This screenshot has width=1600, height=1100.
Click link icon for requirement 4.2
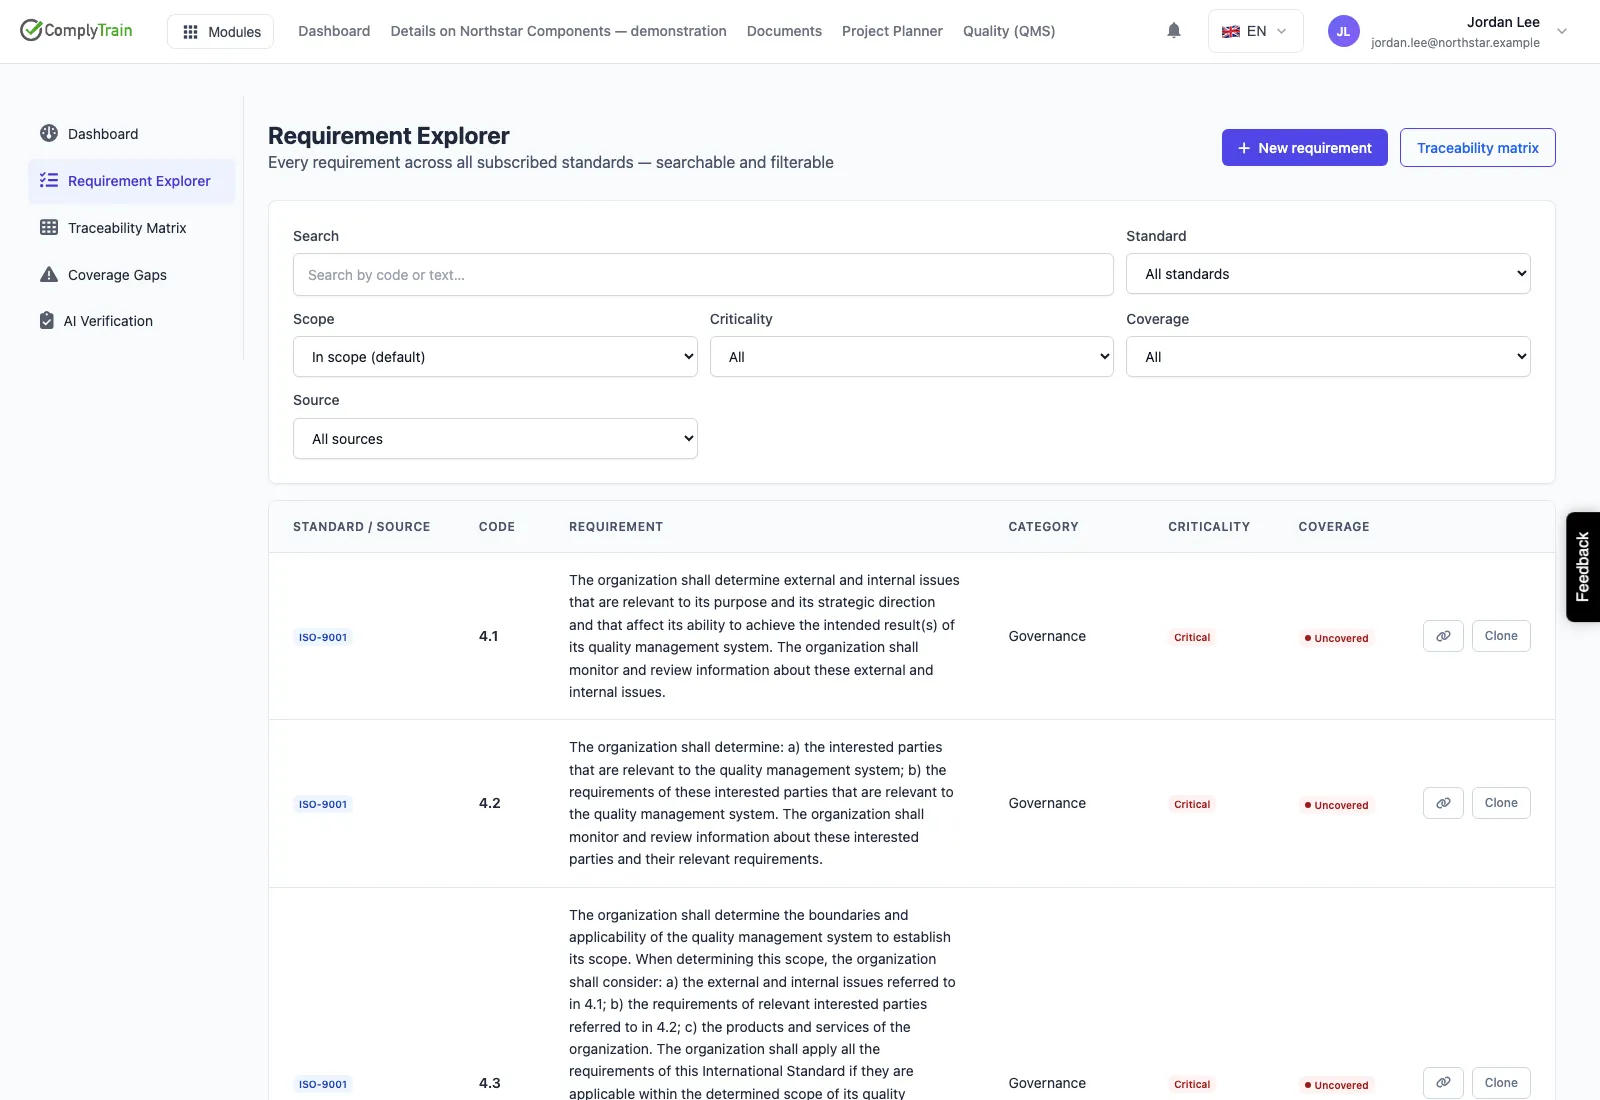[1443, 803]
